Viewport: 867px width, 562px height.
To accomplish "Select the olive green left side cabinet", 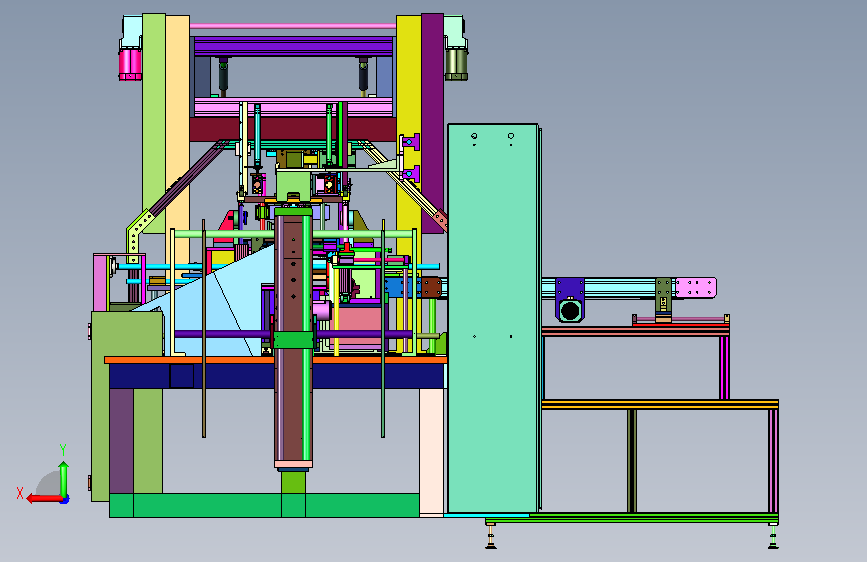I will [x=126, y=407].
